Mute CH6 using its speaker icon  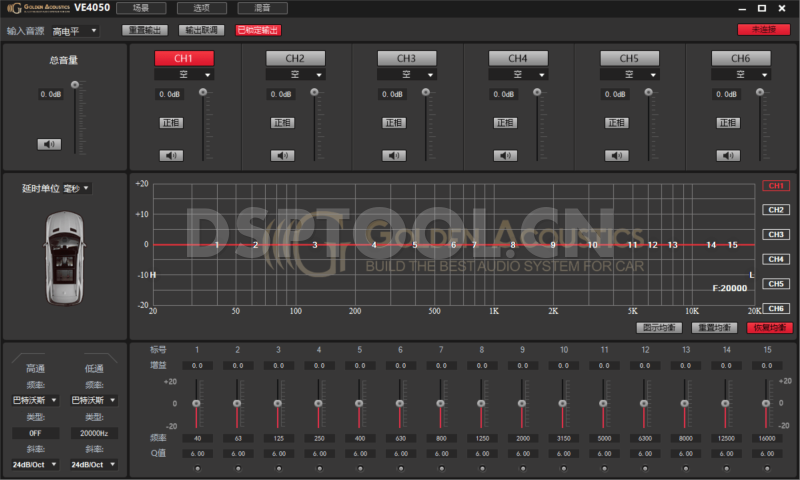(729, 155)
